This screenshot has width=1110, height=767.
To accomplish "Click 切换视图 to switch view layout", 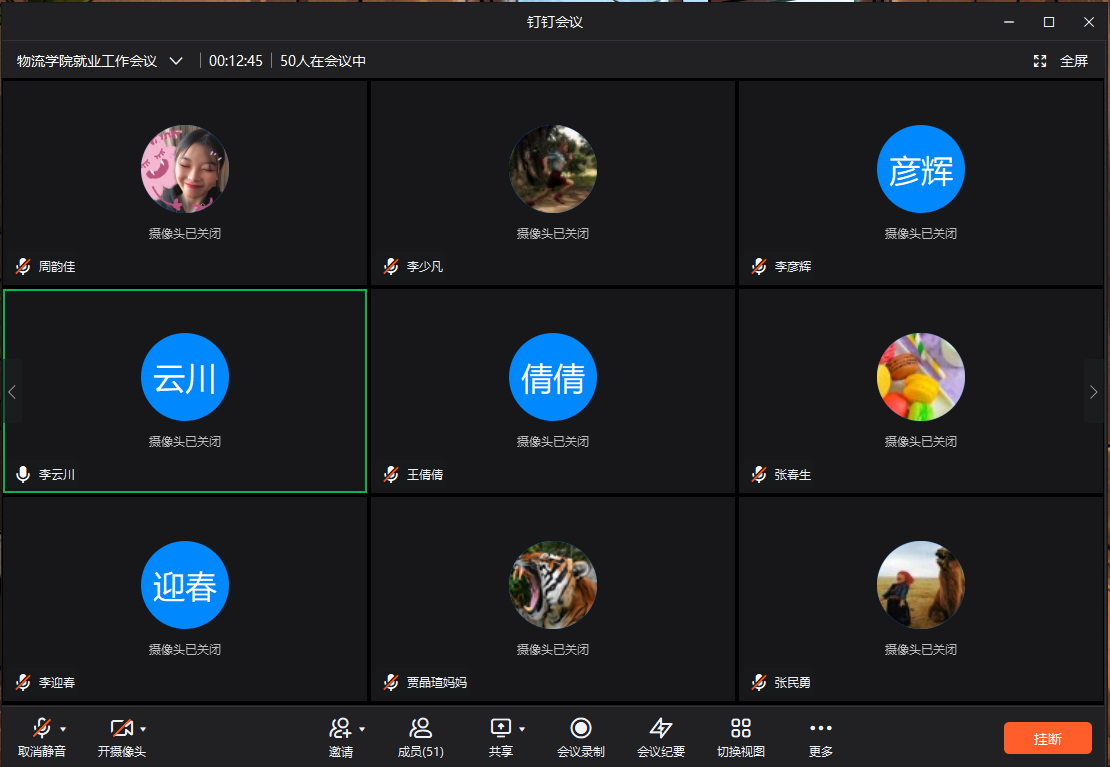I will point(740,728).
